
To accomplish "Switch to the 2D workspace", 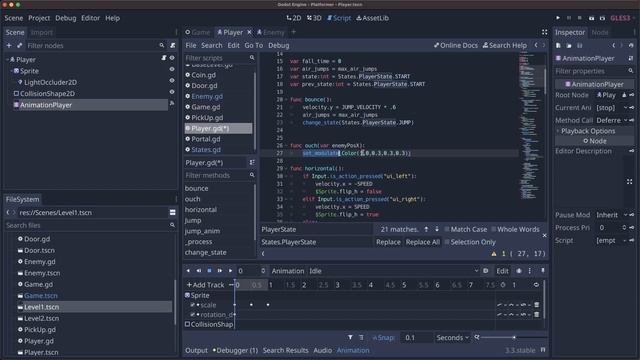I will click(x=293, y=18).
